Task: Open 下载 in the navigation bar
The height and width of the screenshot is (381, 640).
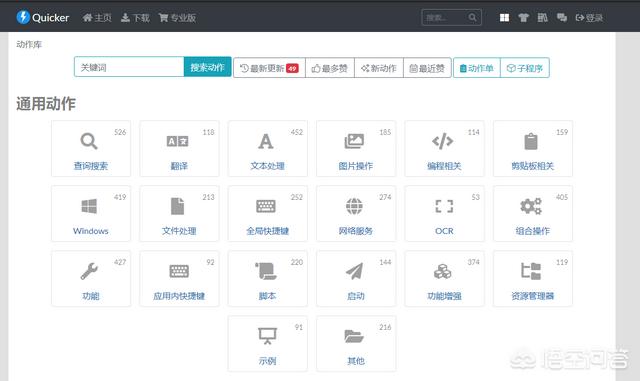Action: pyautogui.click(x=135, y=18)
